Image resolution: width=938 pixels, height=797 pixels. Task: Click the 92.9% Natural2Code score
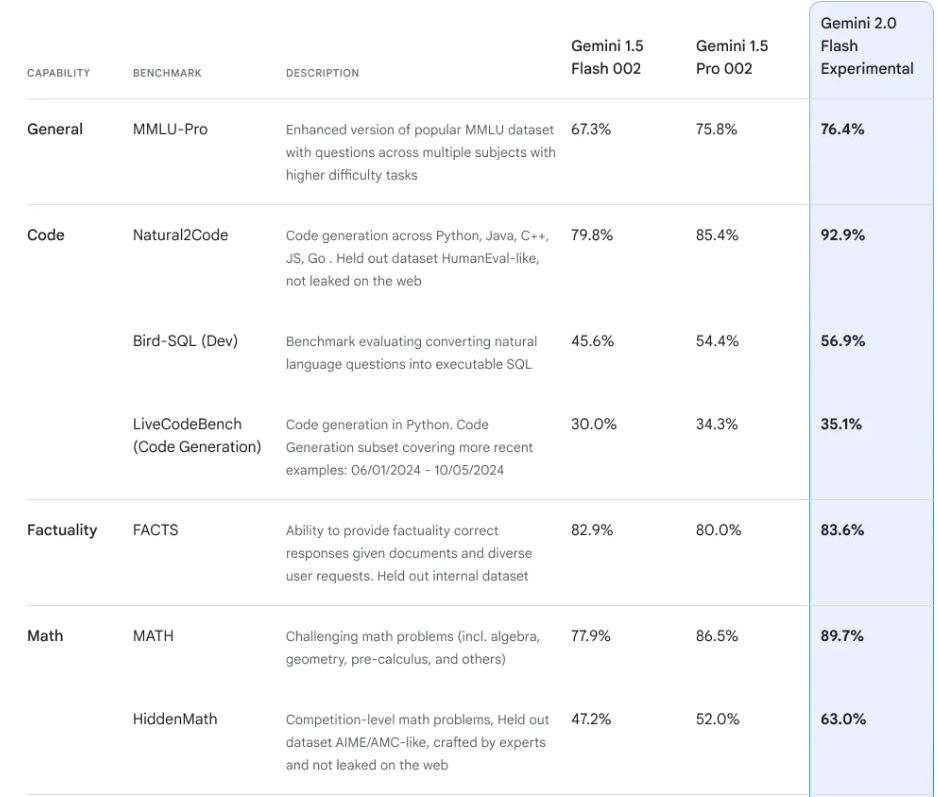click(842, 235)
